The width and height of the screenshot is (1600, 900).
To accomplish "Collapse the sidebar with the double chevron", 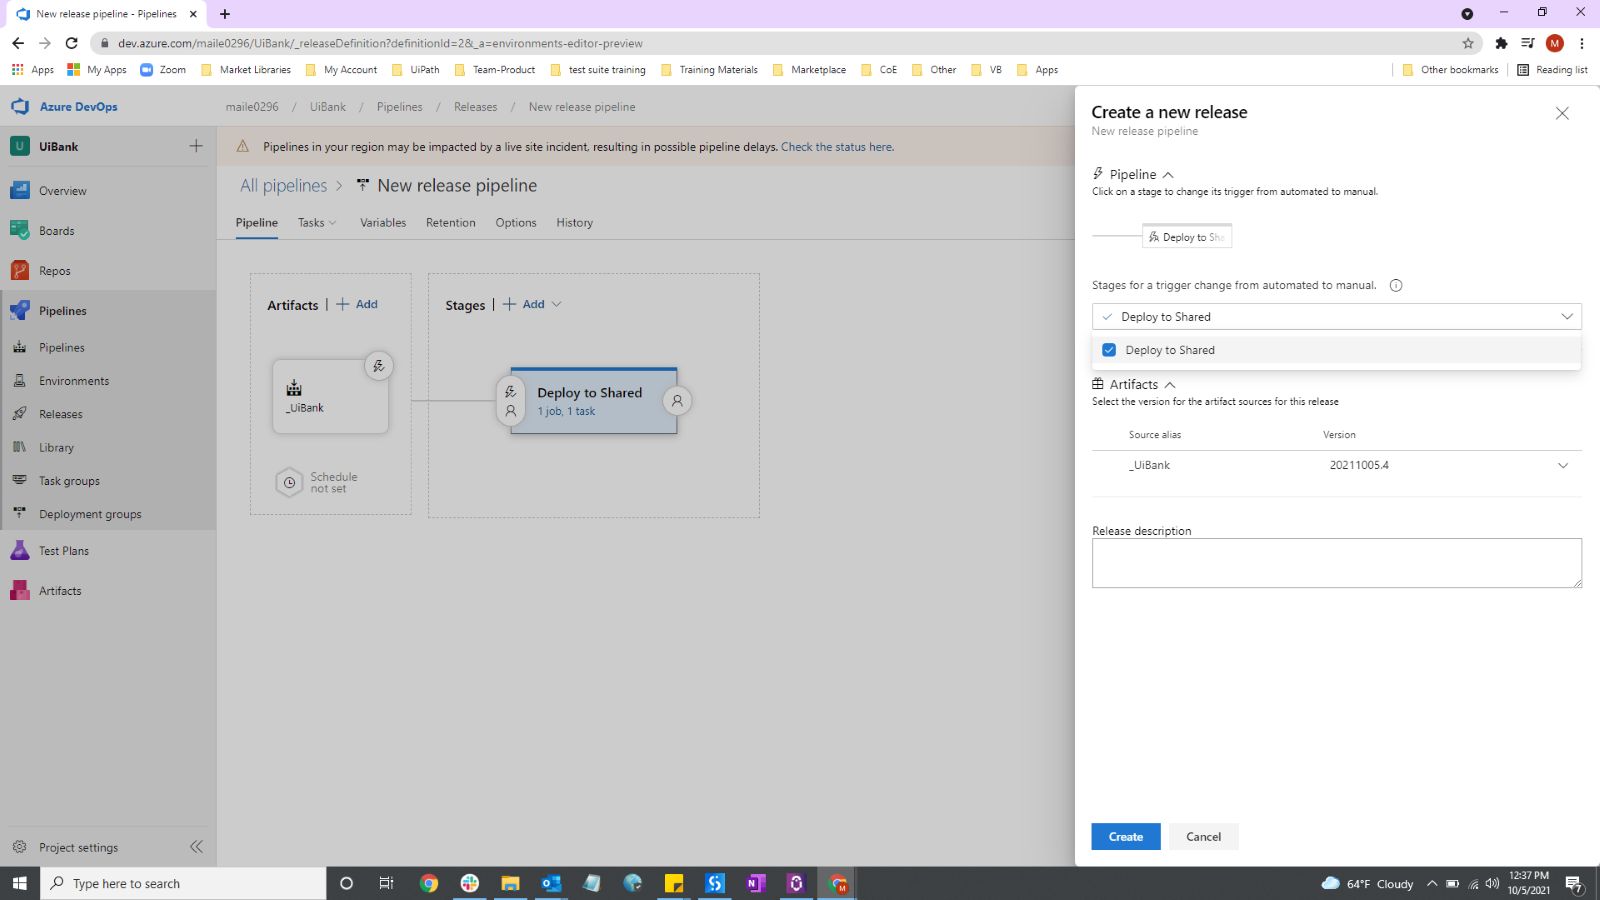I will (196, 847).
